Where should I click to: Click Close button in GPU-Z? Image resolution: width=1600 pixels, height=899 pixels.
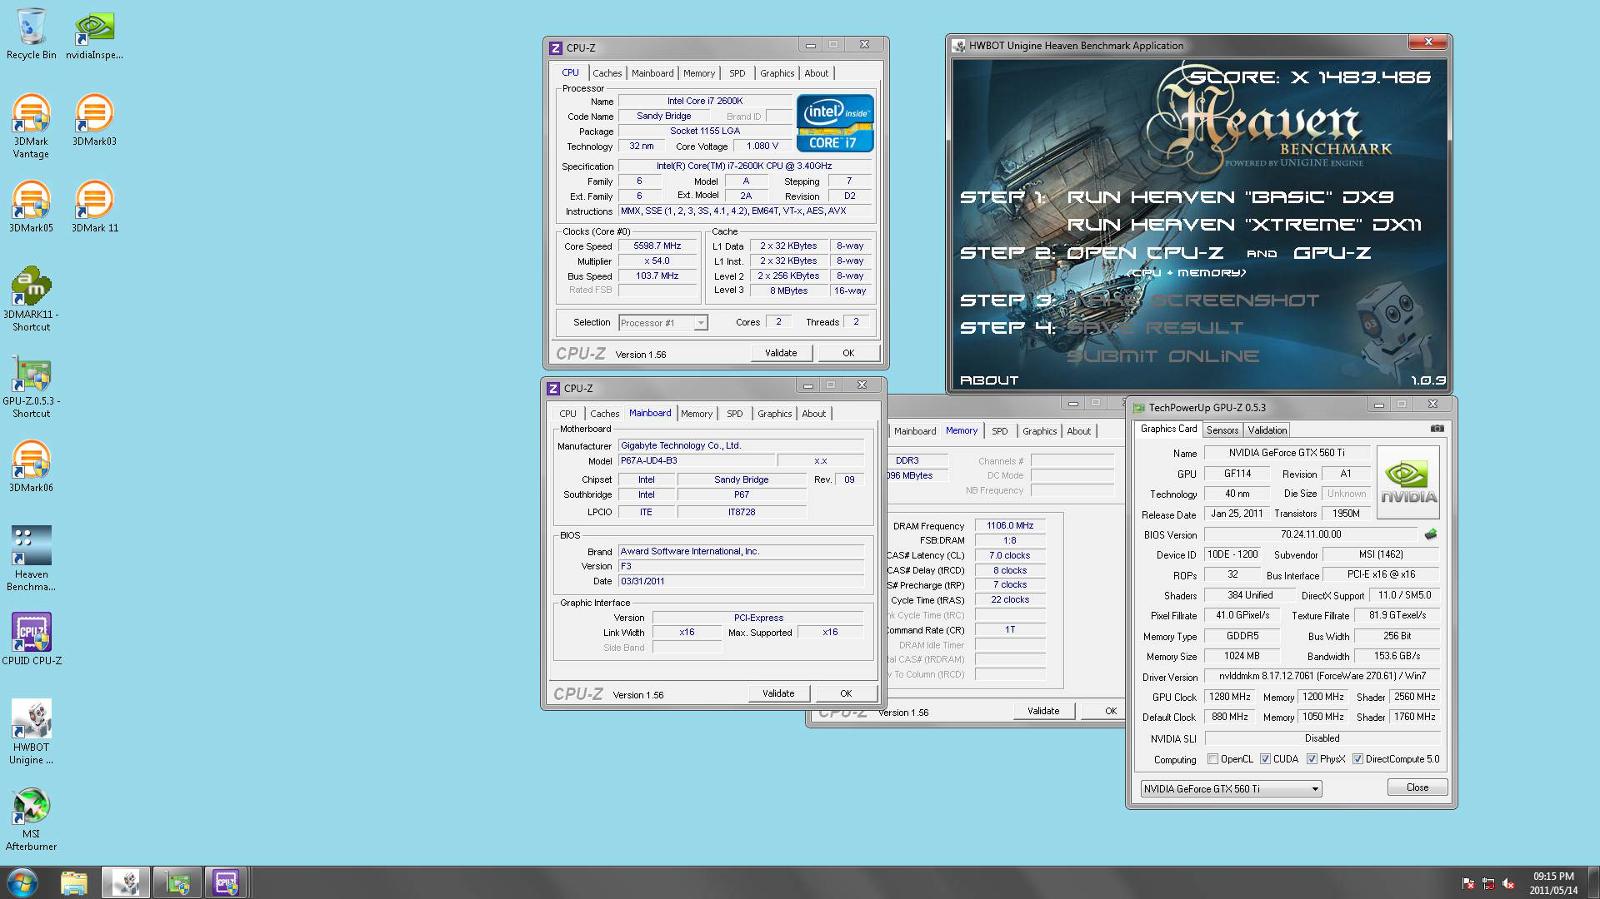click(x=1417, y=788)
